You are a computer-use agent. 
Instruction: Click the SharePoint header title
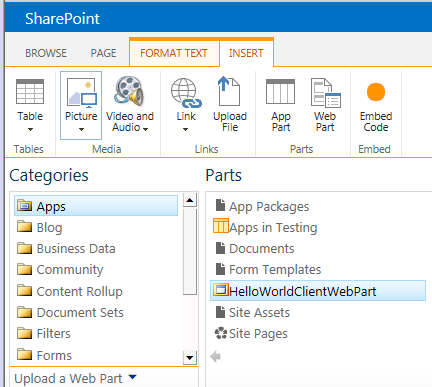[x=62, y=18]
